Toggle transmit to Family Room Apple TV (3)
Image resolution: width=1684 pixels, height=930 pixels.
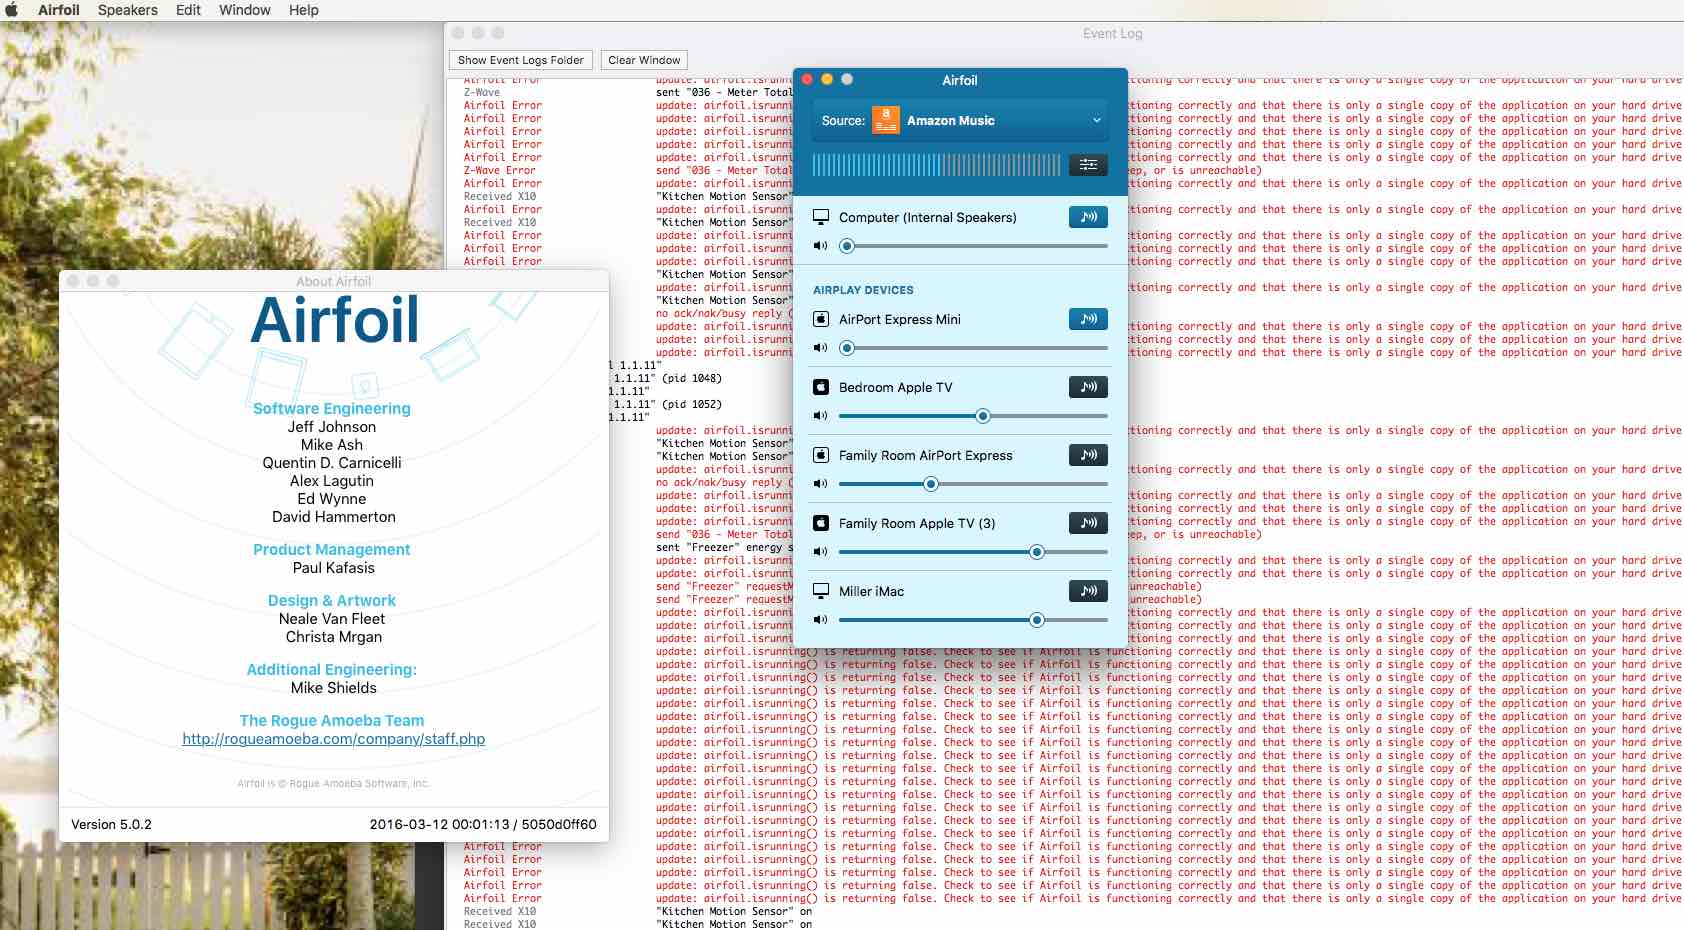1088,523
